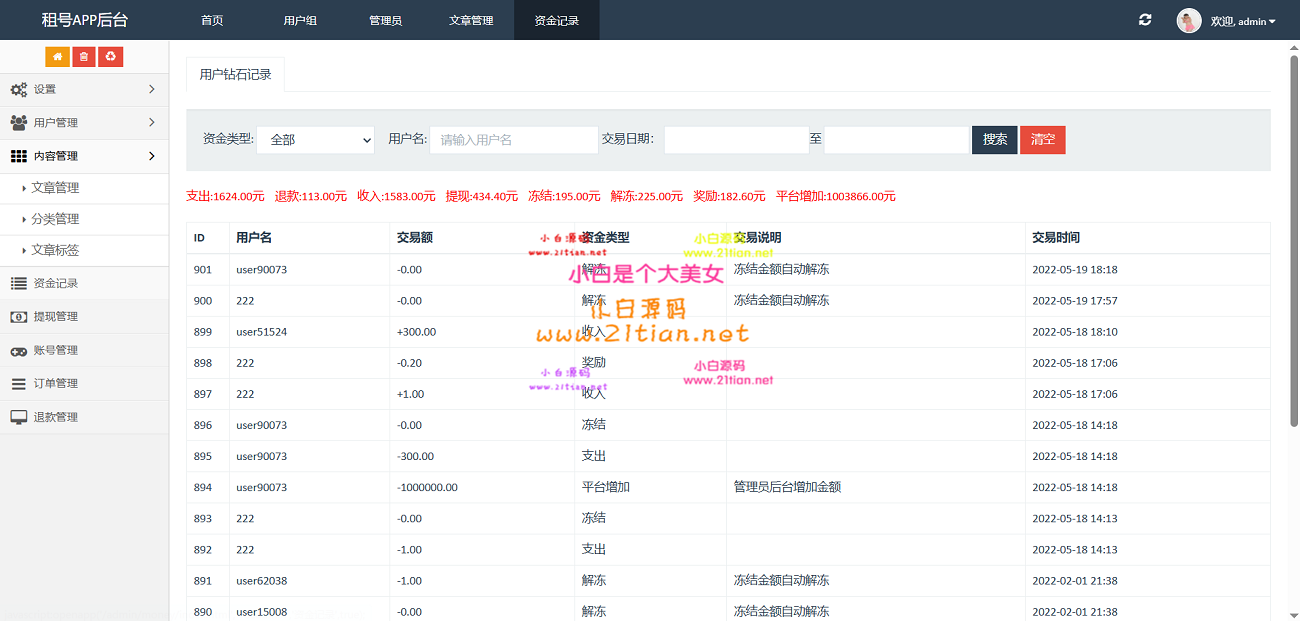Open 退款管理 with the monitor icon
1300x621 pixels.
point(55,417)
